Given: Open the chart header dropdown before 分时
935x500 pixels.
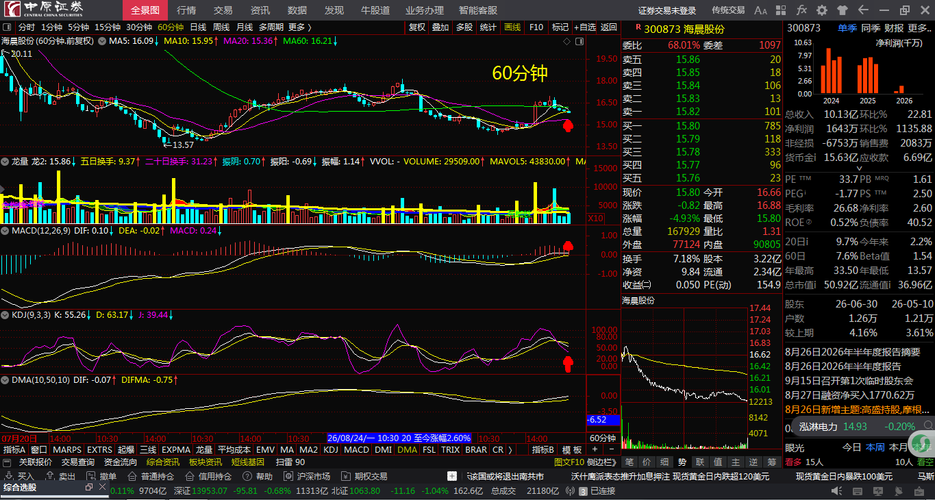Looking at the screenshot, I should 7,27.
